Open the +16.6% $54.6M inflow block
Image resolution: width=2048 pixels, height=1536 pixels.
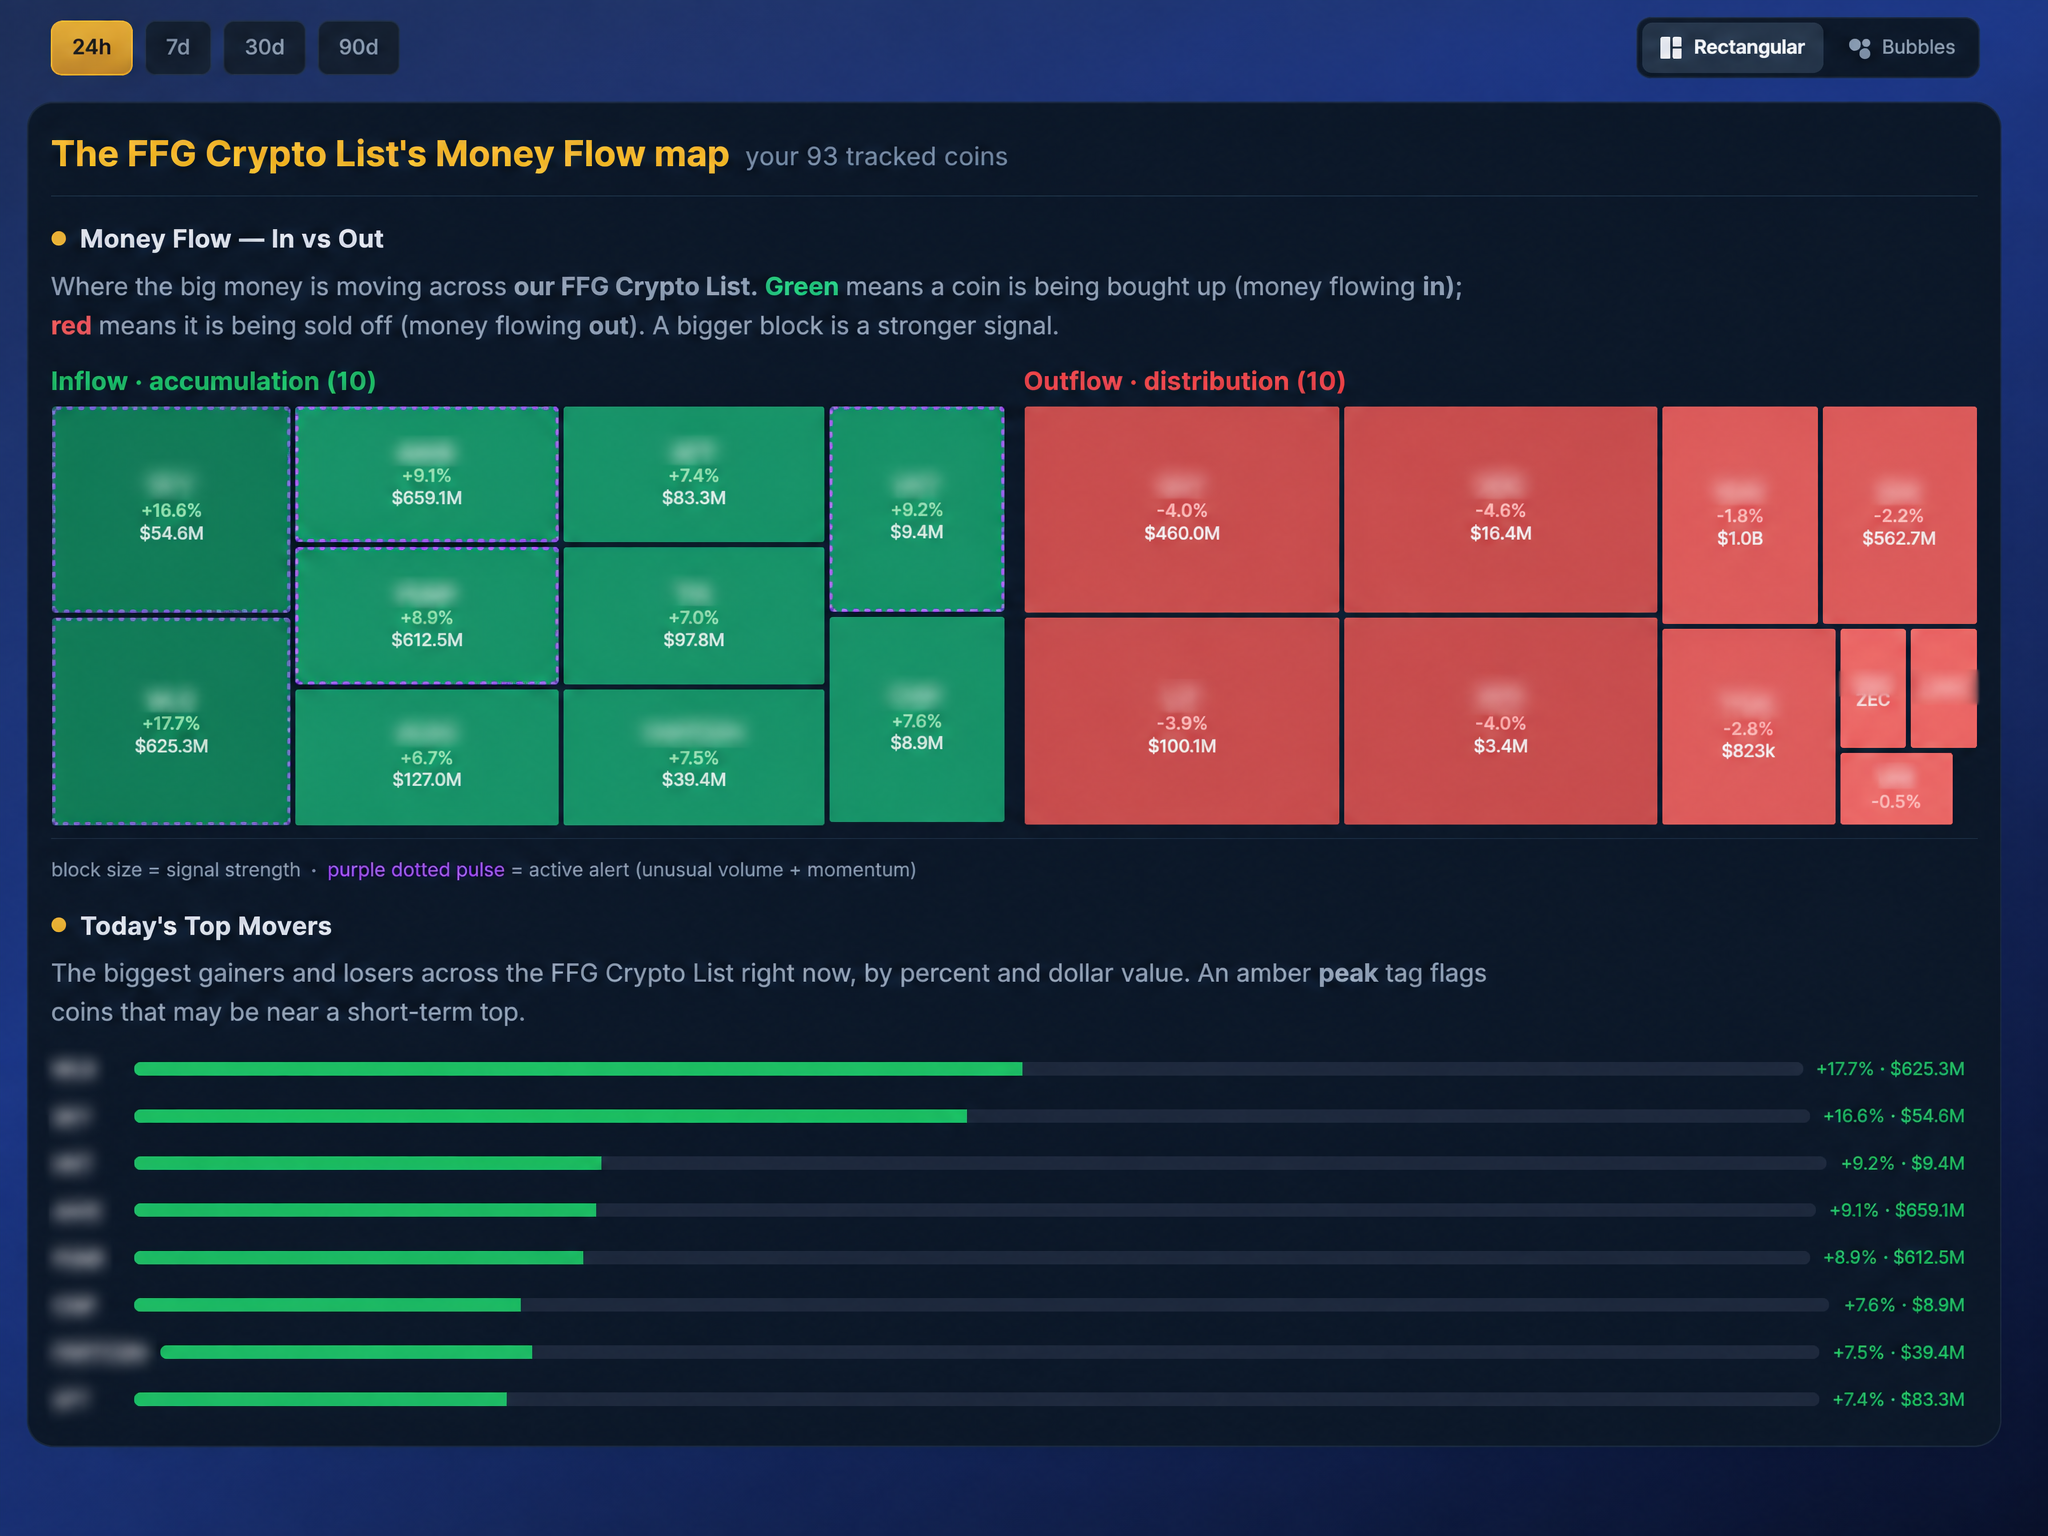click(x=171, y=509)
